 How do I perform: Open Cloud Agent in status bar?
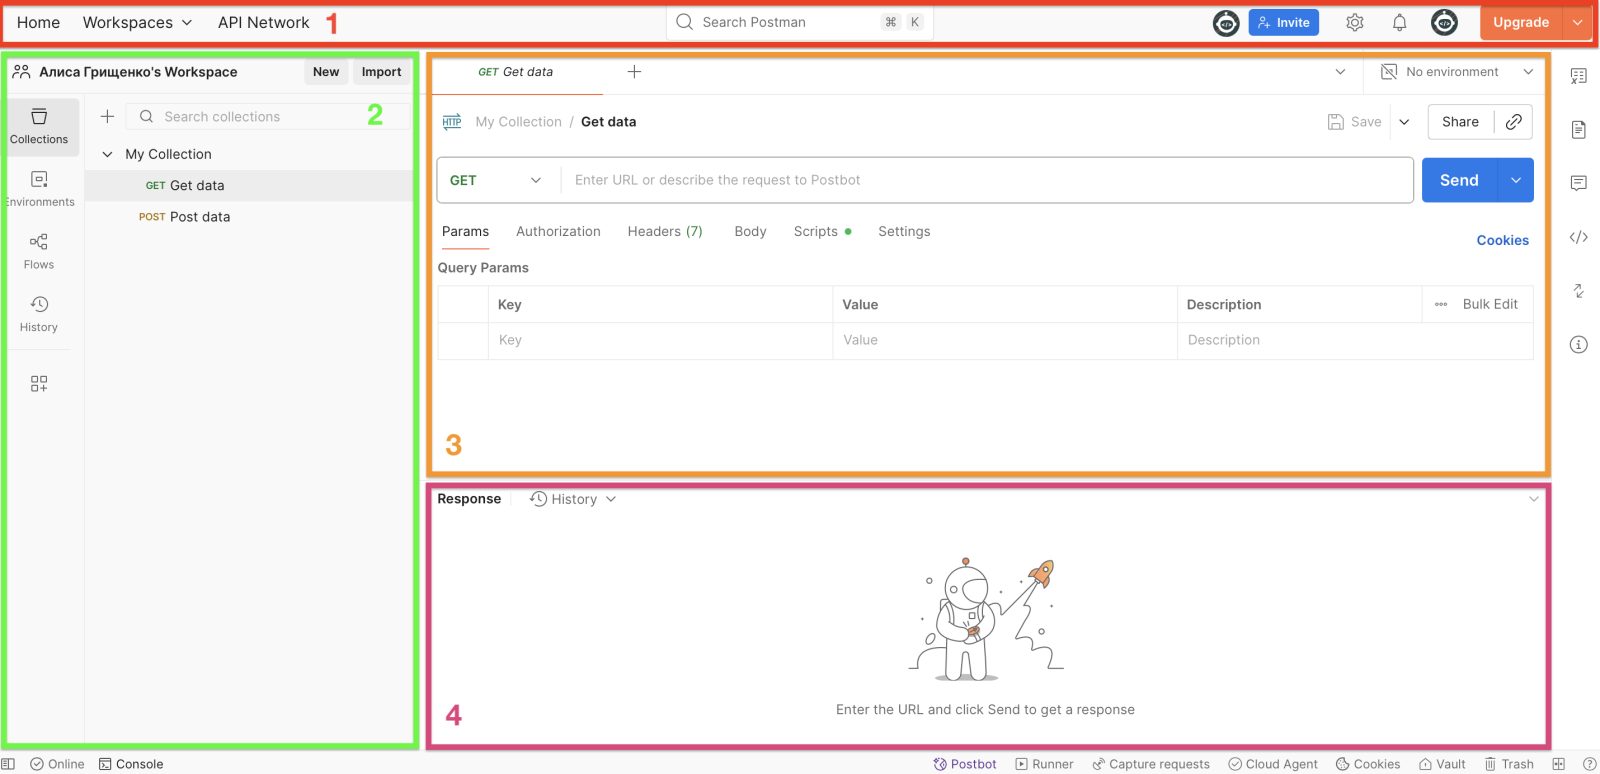1273,764
